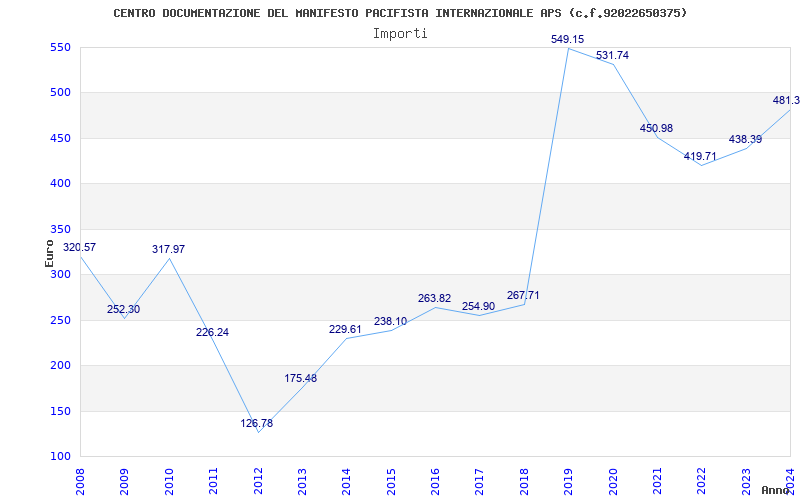The image size is (800, 500).
Task: Click the 450 value on Euro axis
Action: (60, 138)
